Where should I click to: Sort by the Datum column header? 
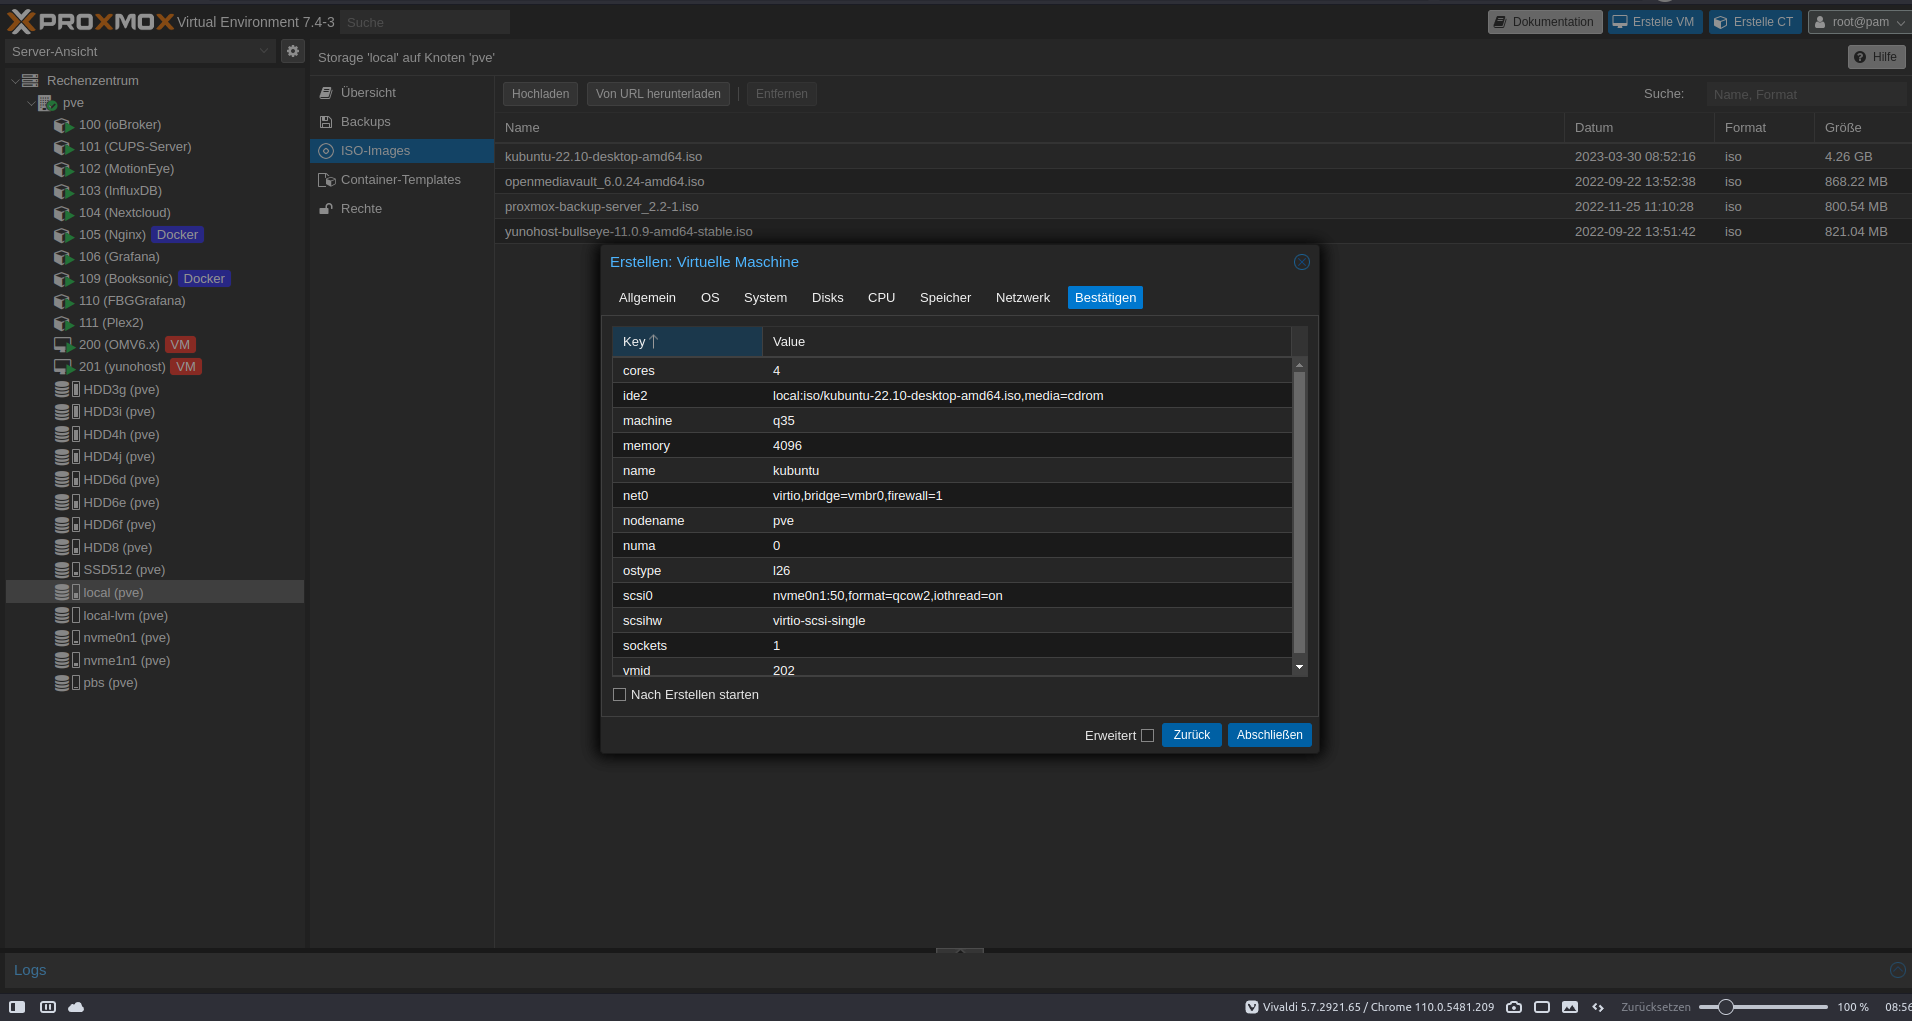(1639, 128)
